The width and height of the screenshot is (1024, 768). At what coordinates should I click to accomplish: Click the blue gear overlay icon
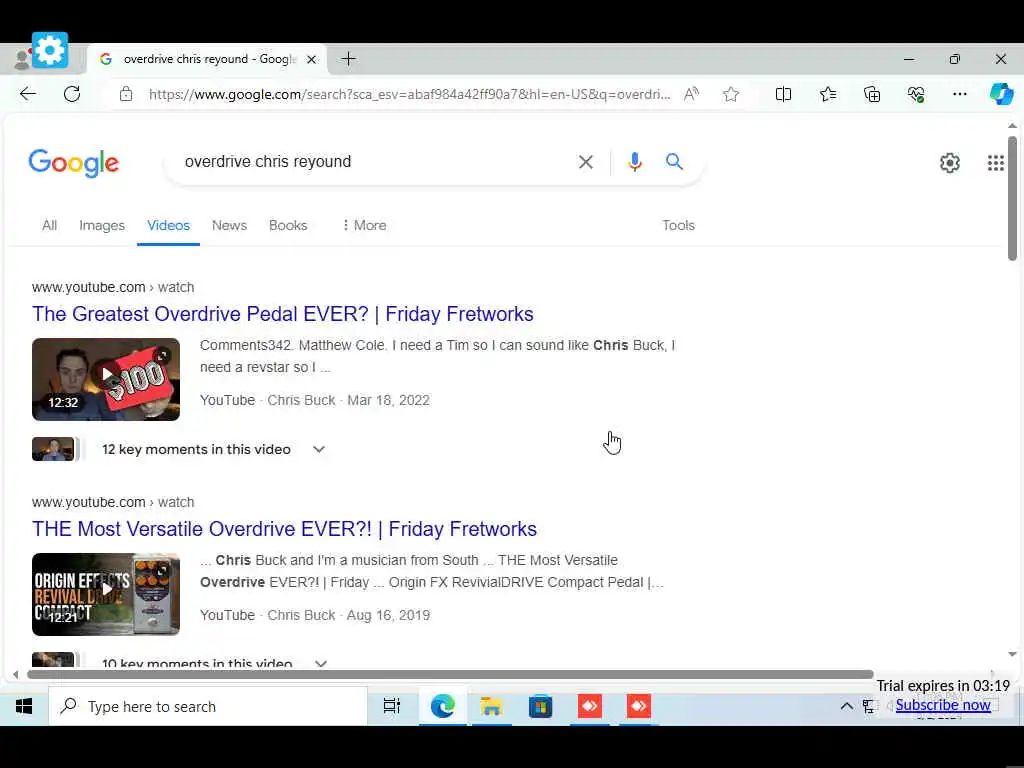point(50,50)
